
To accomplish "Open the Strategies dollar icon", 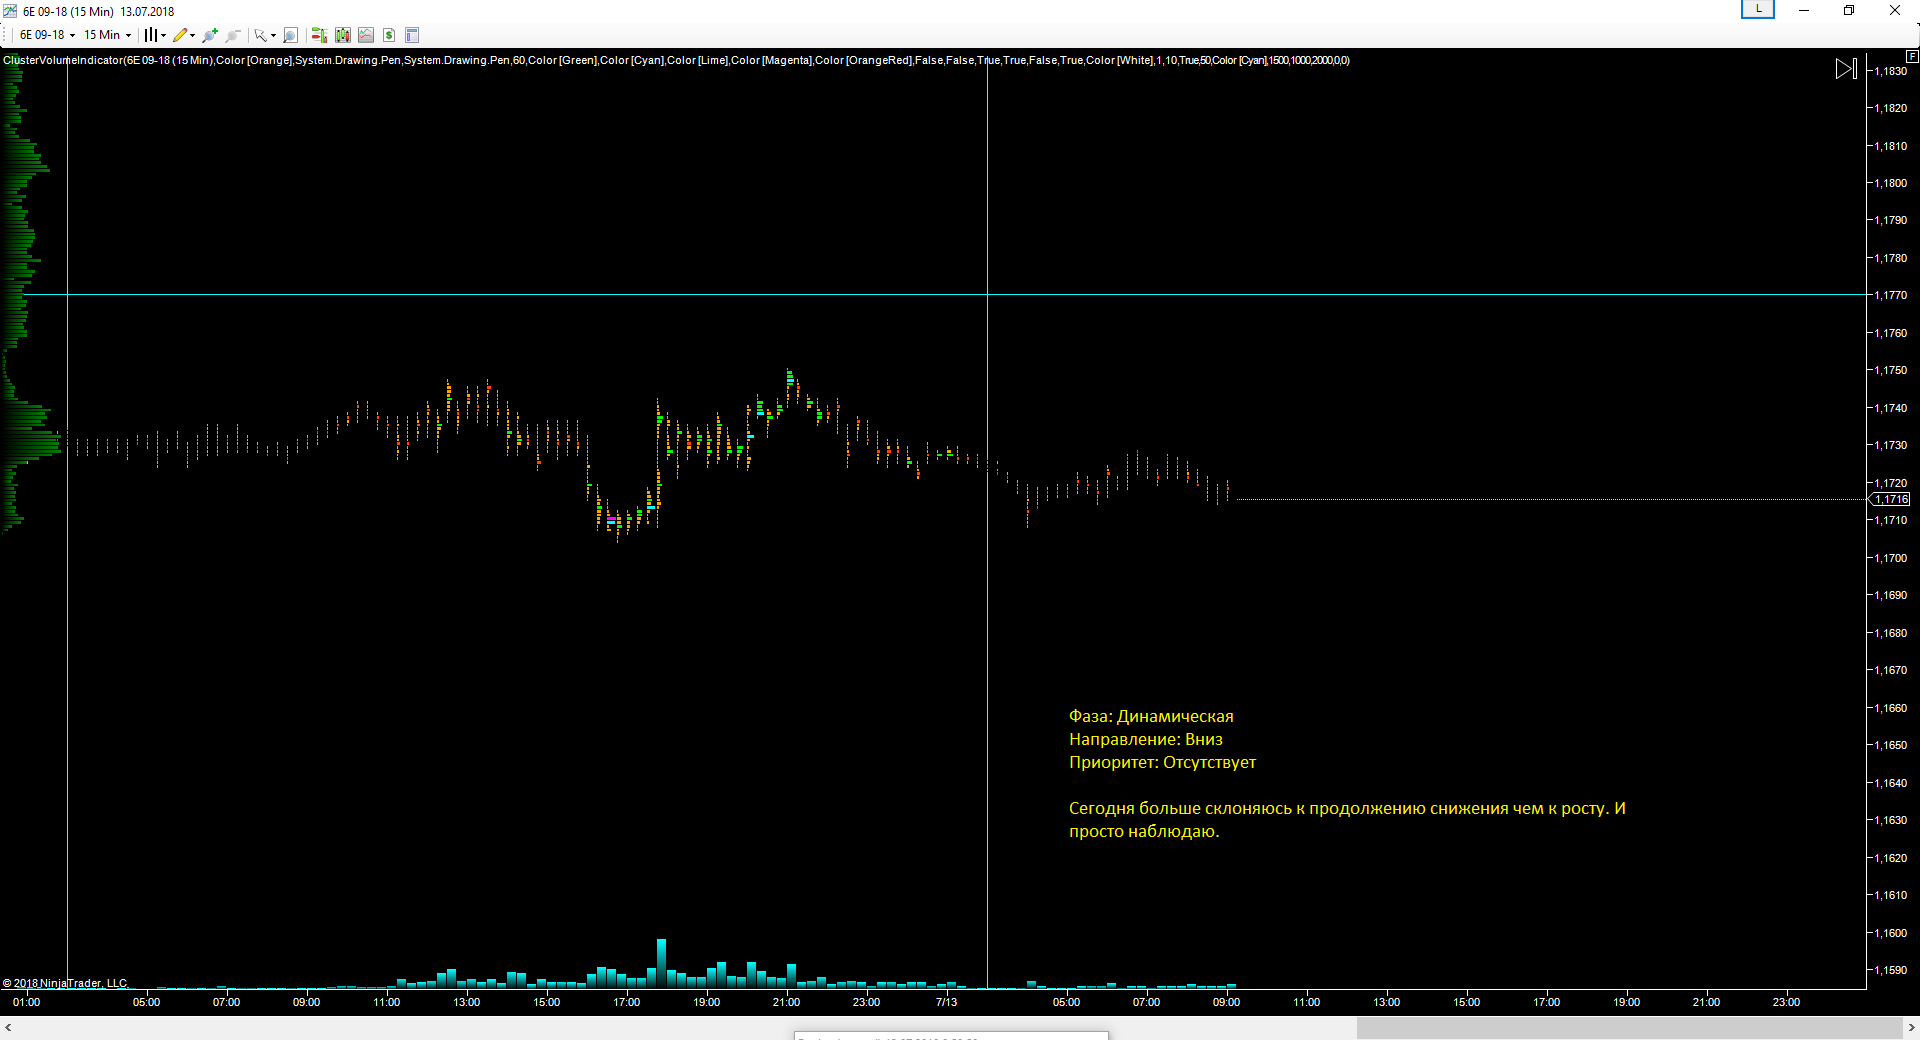I will click(389, 35).
